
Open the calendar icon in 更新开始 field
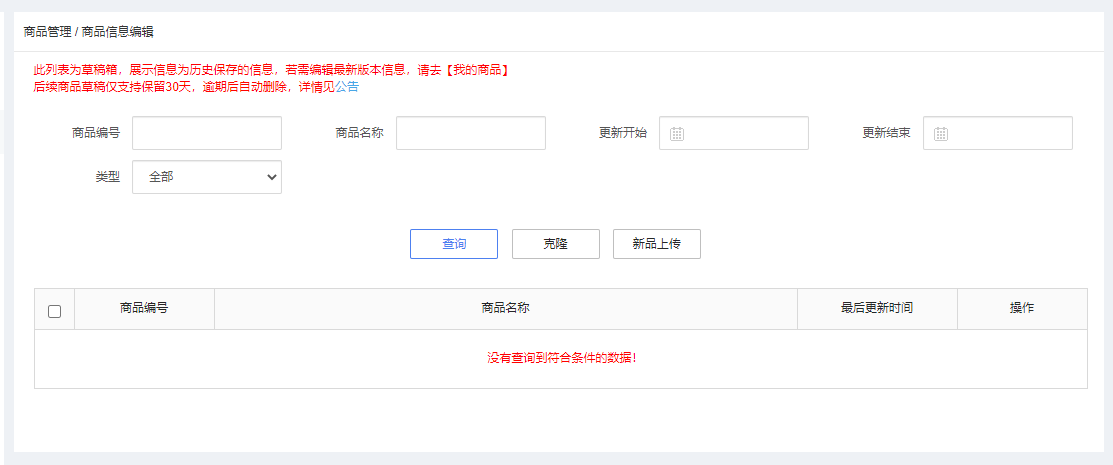point(677,134)
